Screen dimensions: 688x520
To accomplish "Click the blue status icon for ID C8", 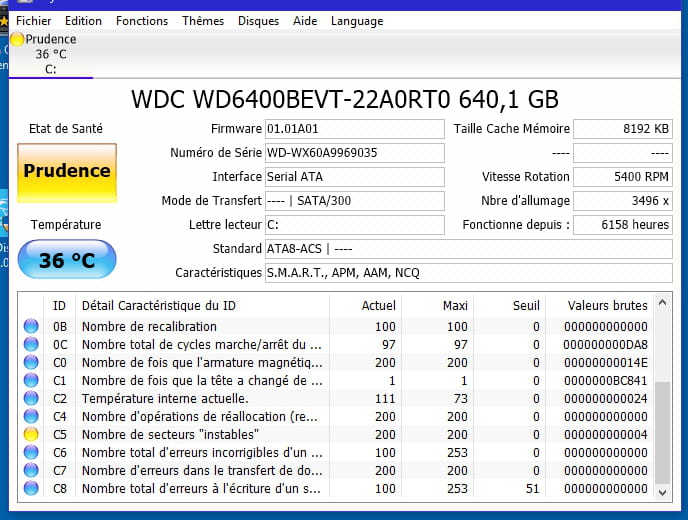I will click(x=31, y=488).
